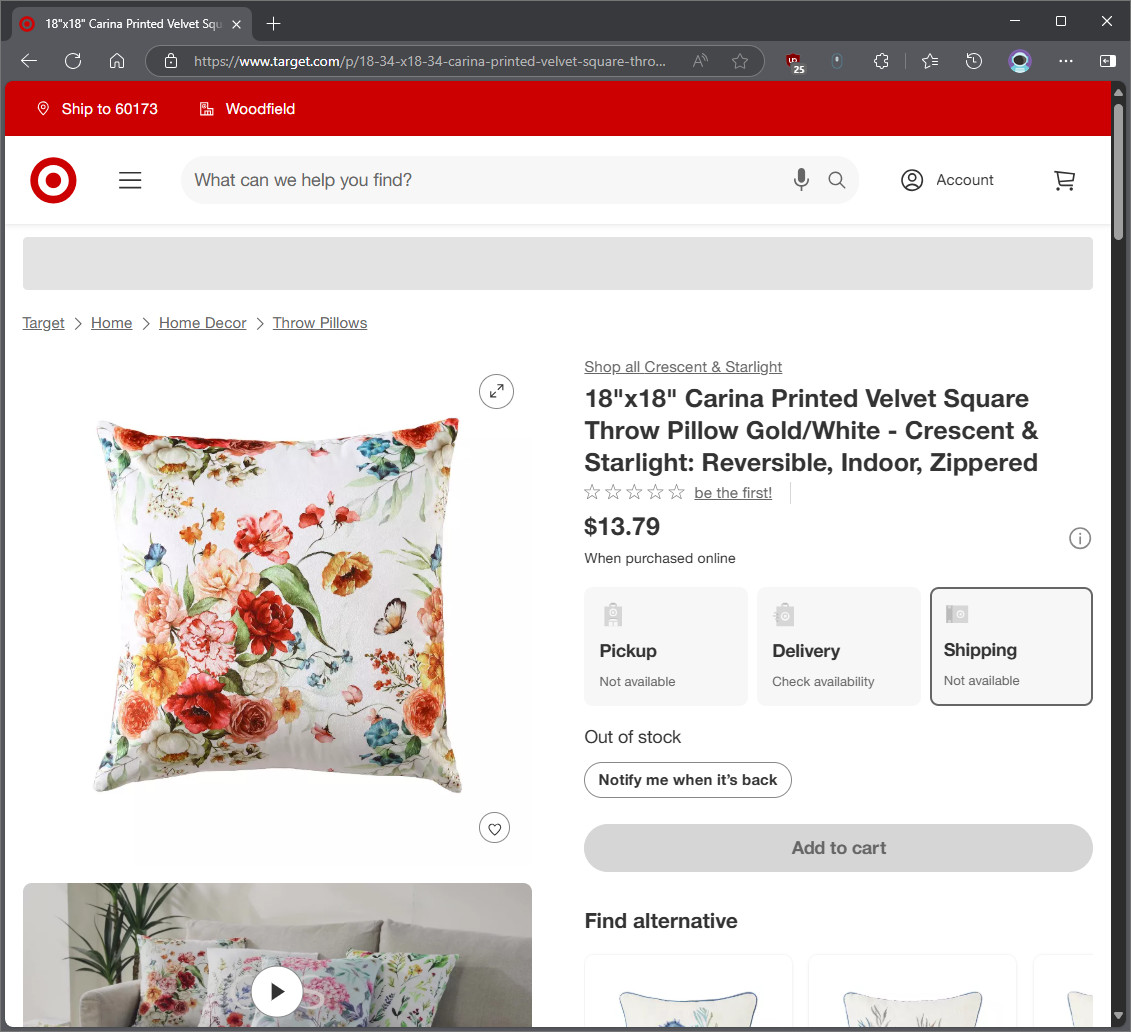Click the 'Find alternative' heading
Viewport: 1131px width, 1032px height.
point(661,921)
